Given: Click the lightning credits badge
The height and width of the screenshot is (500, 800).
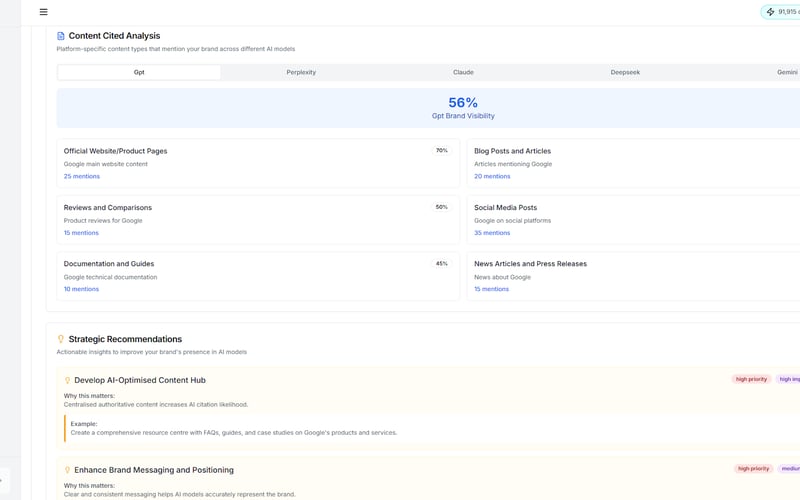Looking at the screenshot, I should pos(781,12).
